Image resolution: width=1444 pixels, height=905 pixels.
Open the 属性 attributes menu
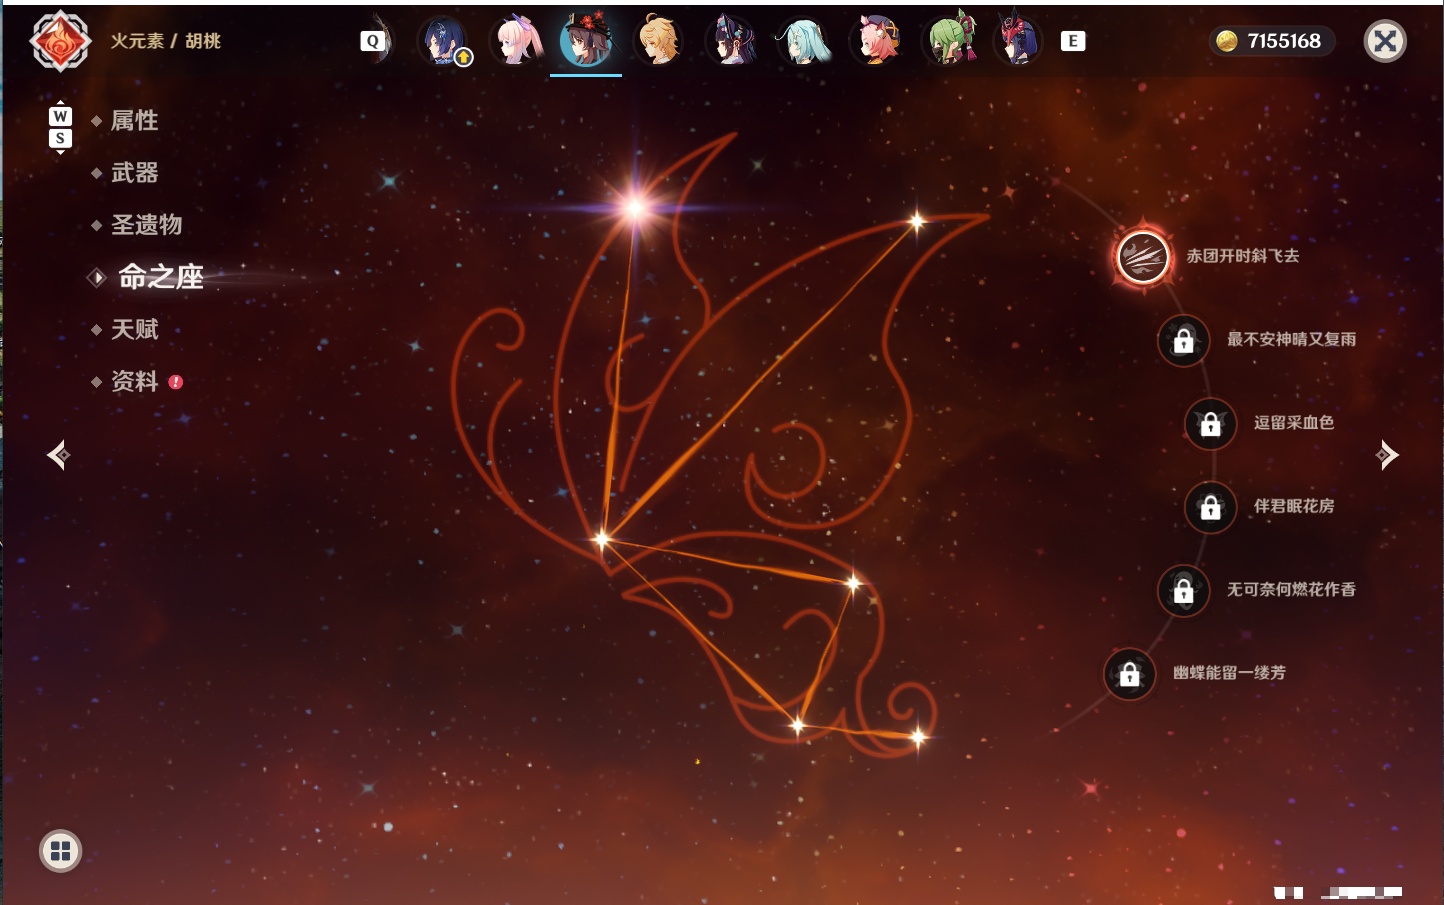[134, 121]
